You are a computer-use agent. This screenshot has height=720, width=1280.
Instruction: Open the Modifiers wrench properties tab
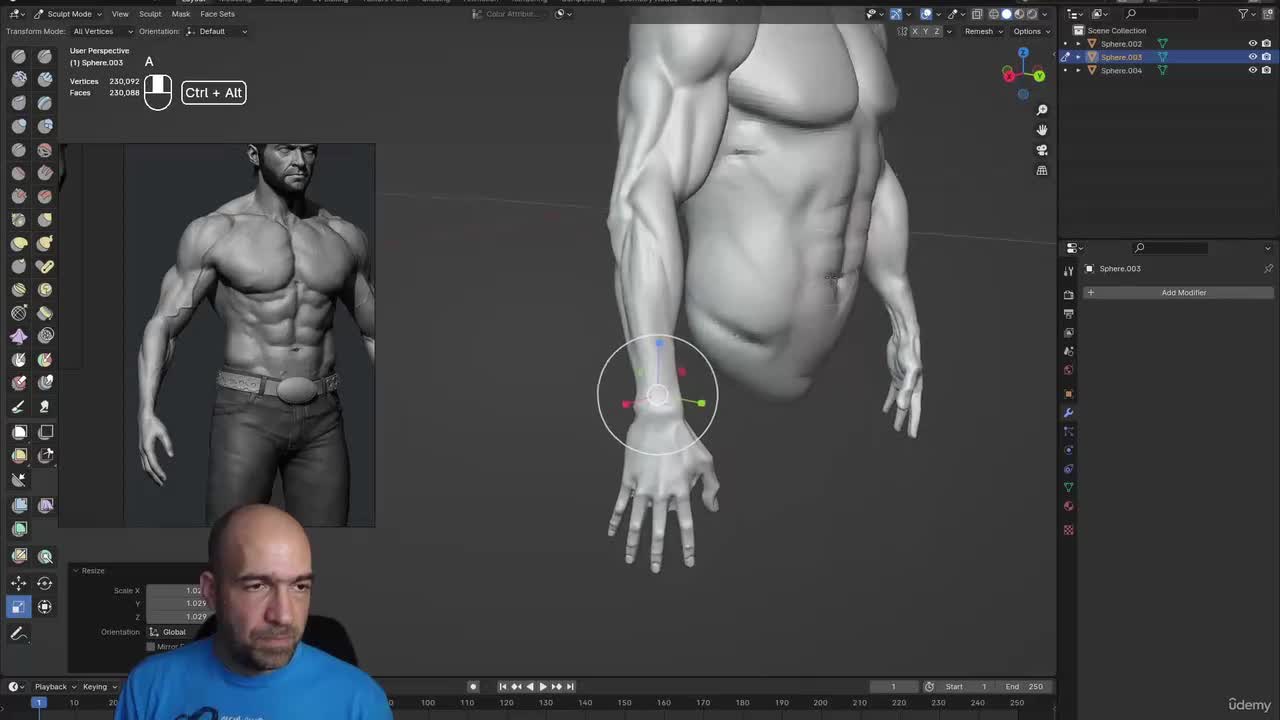(x=1068, y=413)
